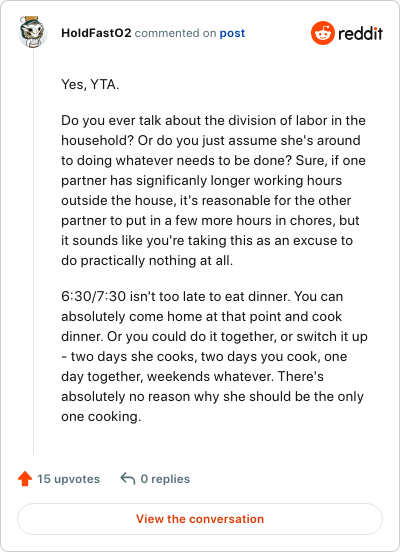Click the reply arrow icon

[x=128, y=478]
